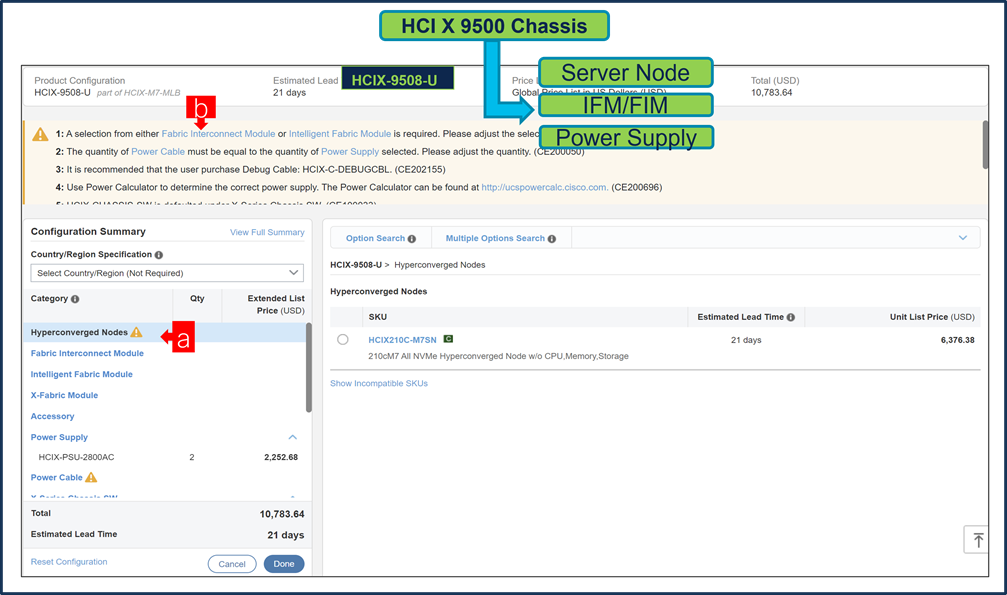Open Accessory category
Screen dimensions: 1007x595
53,416
